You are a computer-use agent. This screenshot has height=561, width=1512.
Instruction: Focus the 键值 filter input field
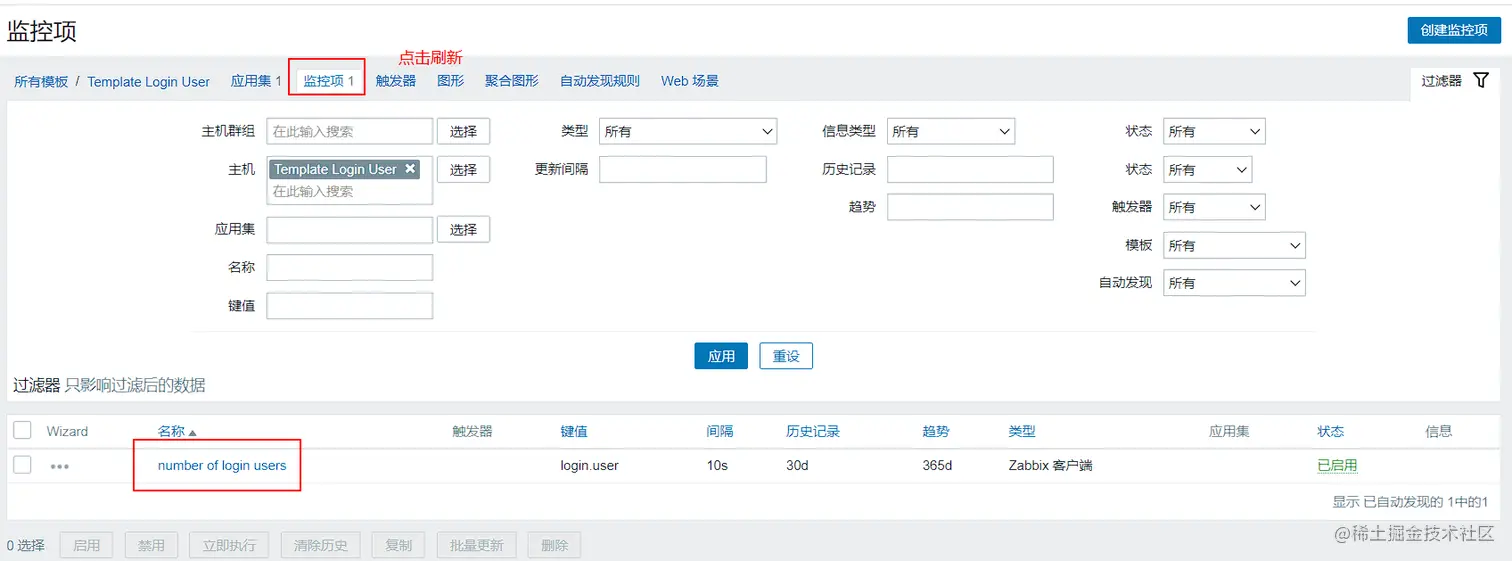pyautogui.click(x=350, y=305)
